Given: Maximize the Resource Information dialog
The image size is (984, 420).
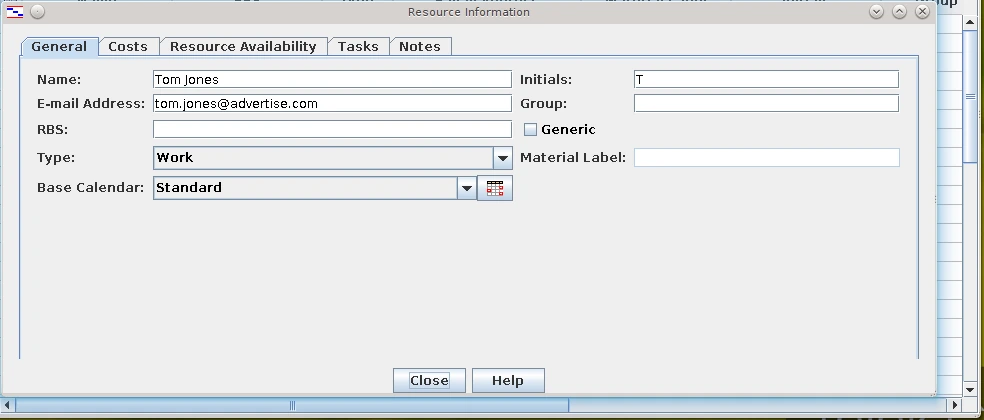Looking at the screenshot, I should tap(899, 11).
